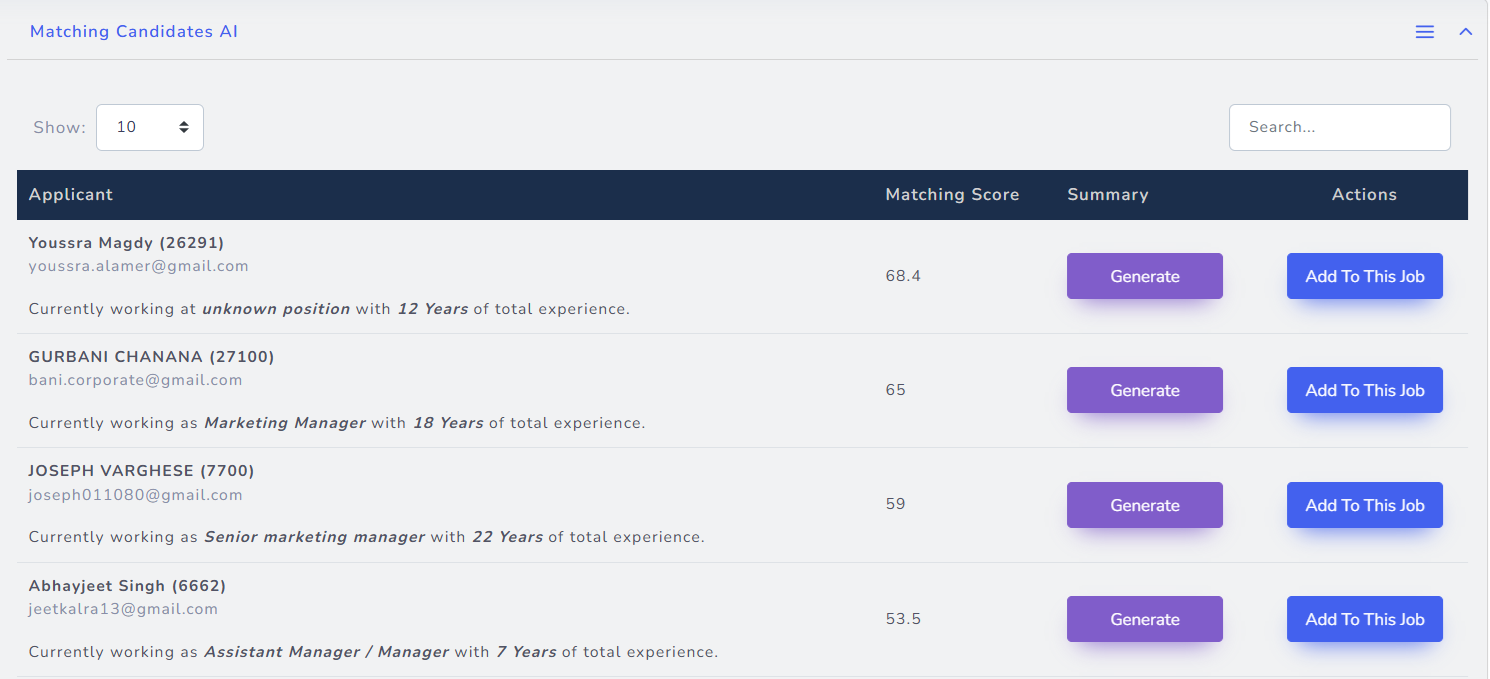Screen dimensions: 1490x679
Task: Open JOSEPH VARGHESE (7700) applicant name
Action: click(x=141, y=471)
